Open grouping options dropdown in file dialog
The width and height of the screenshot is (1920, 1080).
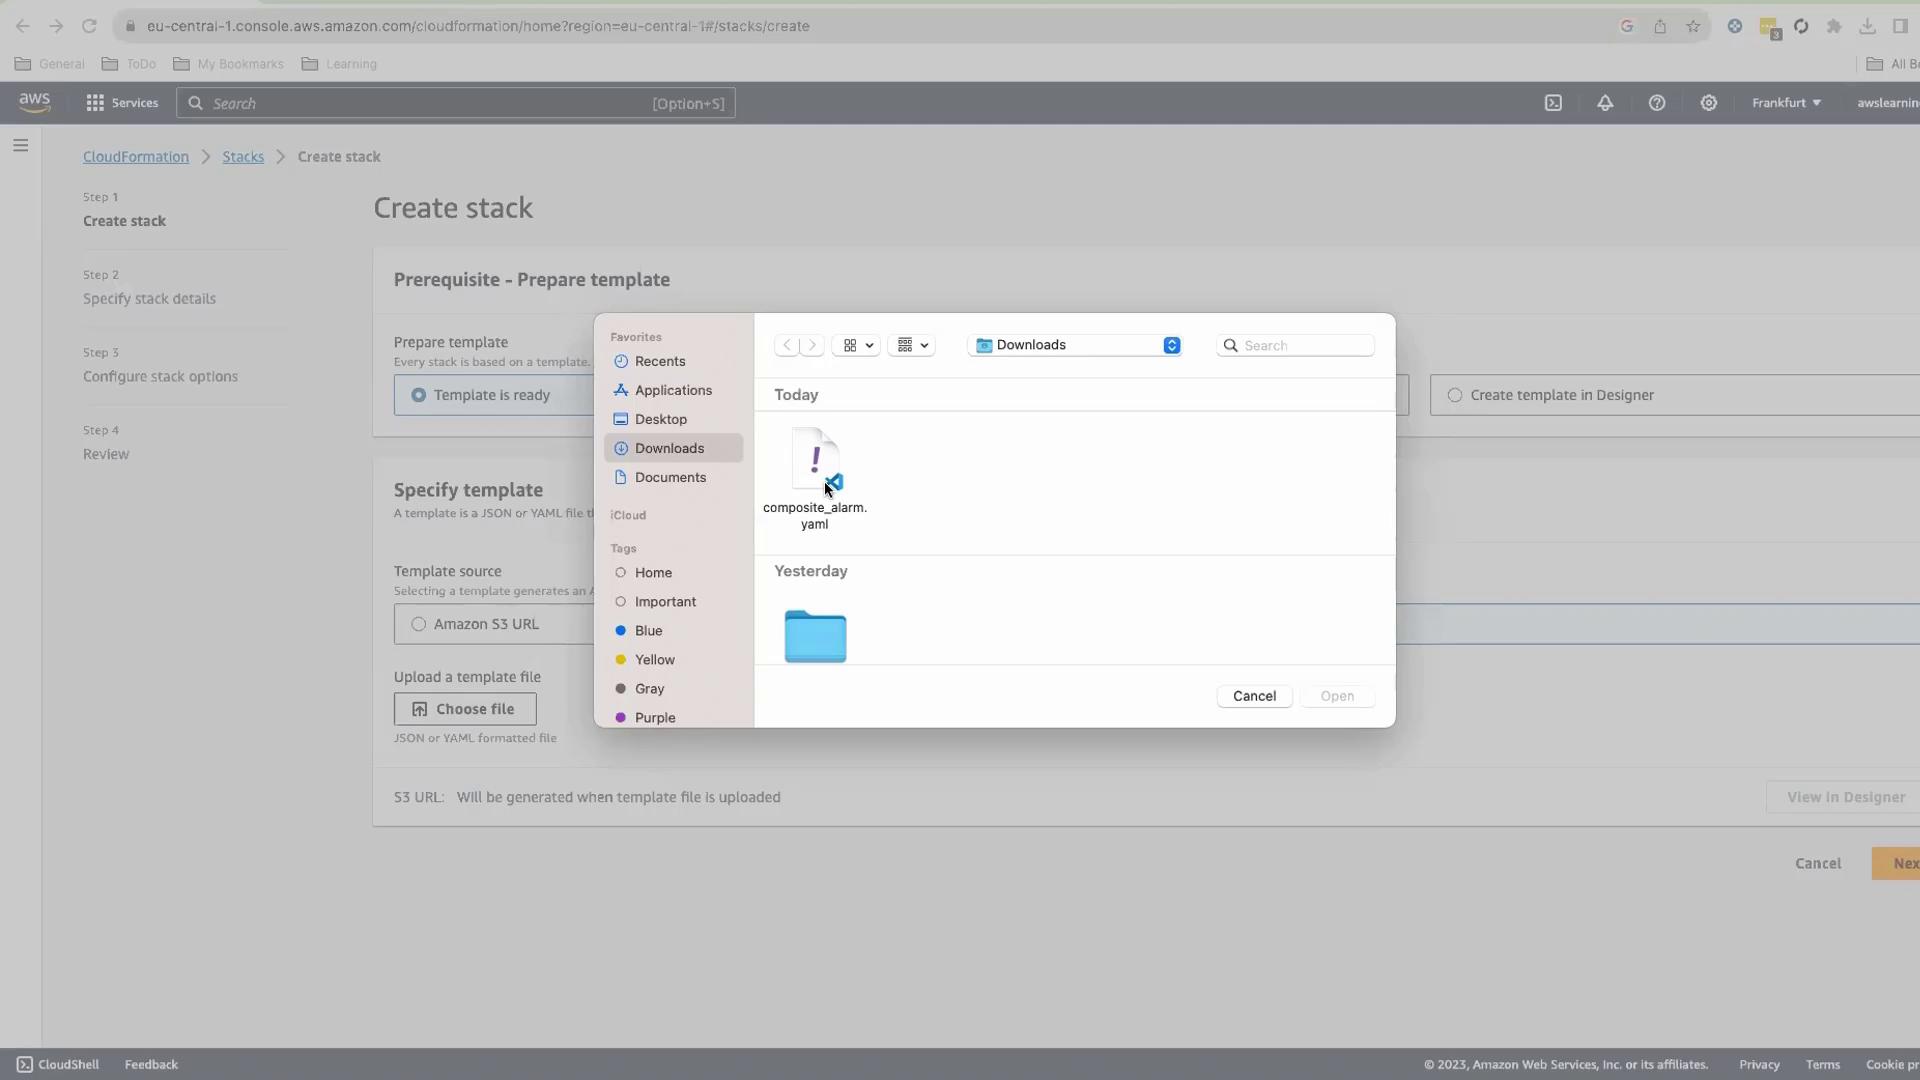coord(912,345)
